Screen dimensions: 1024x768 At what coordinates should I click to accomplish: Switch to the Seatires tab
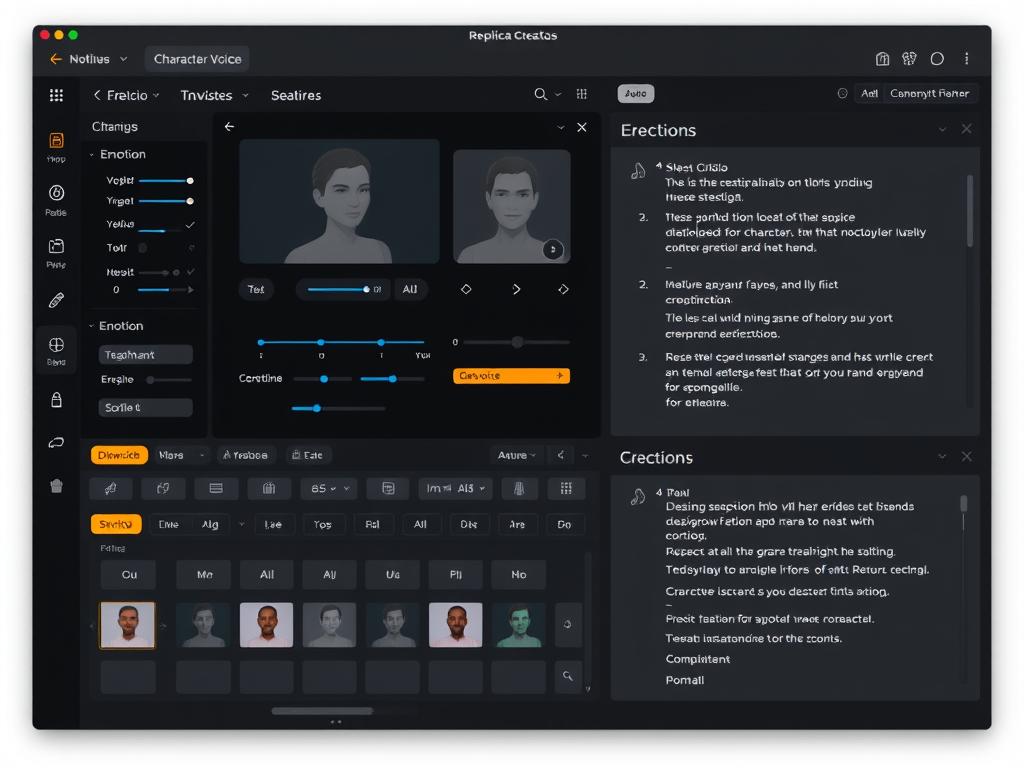295,95
